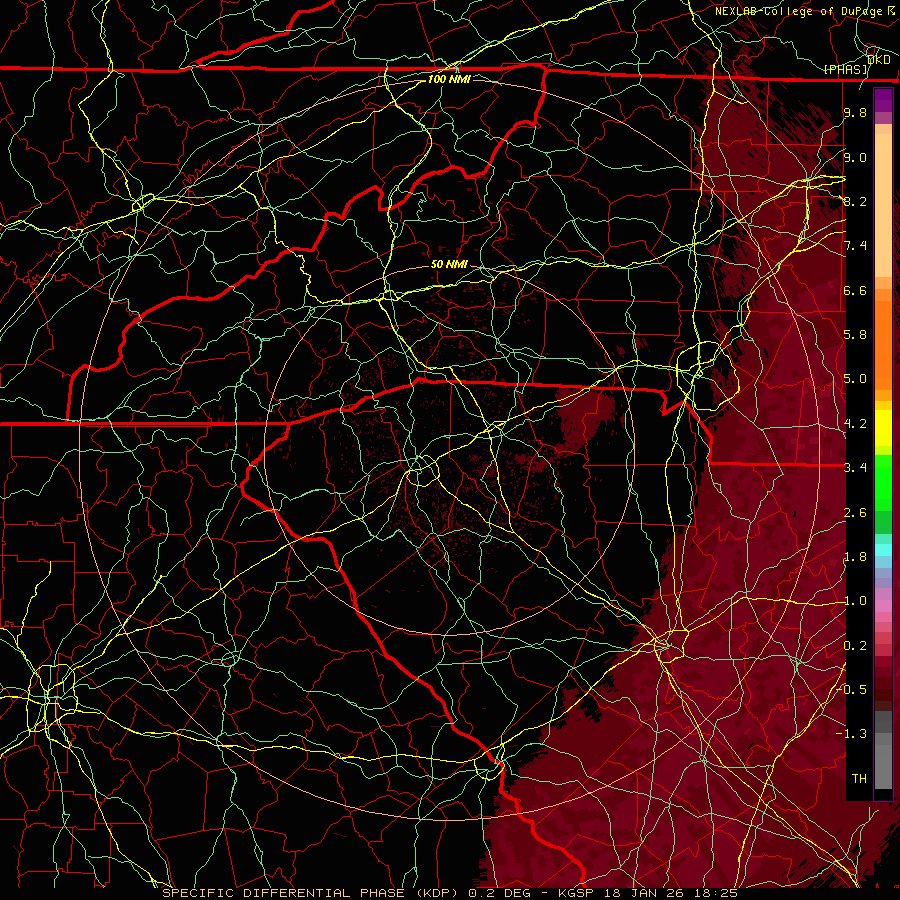
Task: Click the peach segment of the color bar
Action: point(883,205)
